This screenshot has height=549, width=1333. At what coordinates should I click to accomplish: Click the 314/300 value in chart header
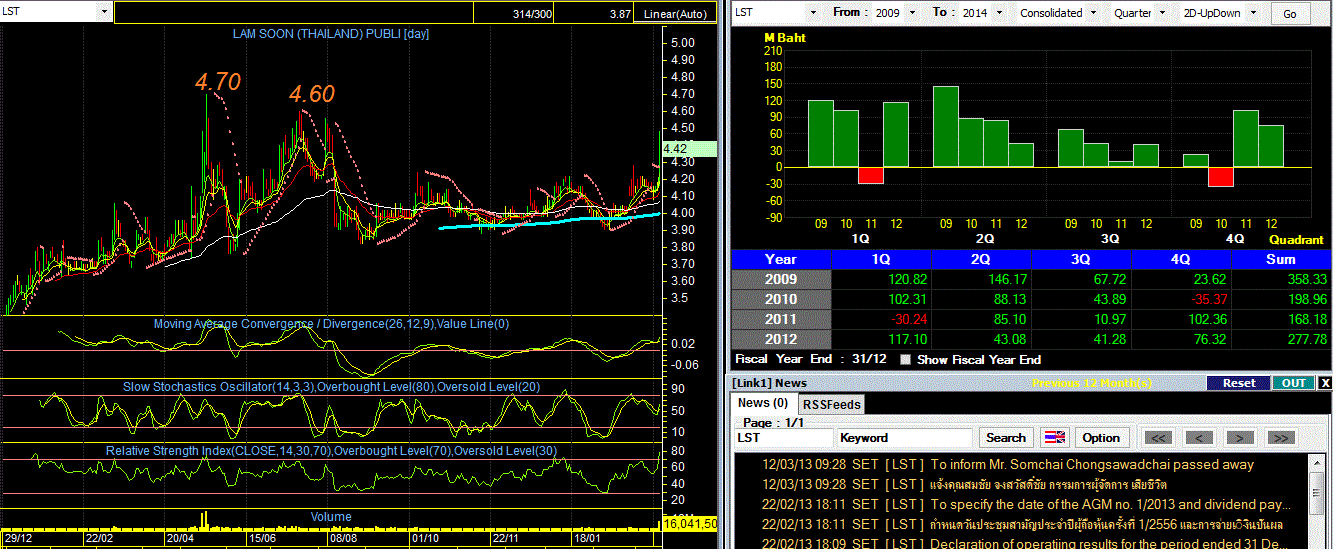[x=531, y=14]
